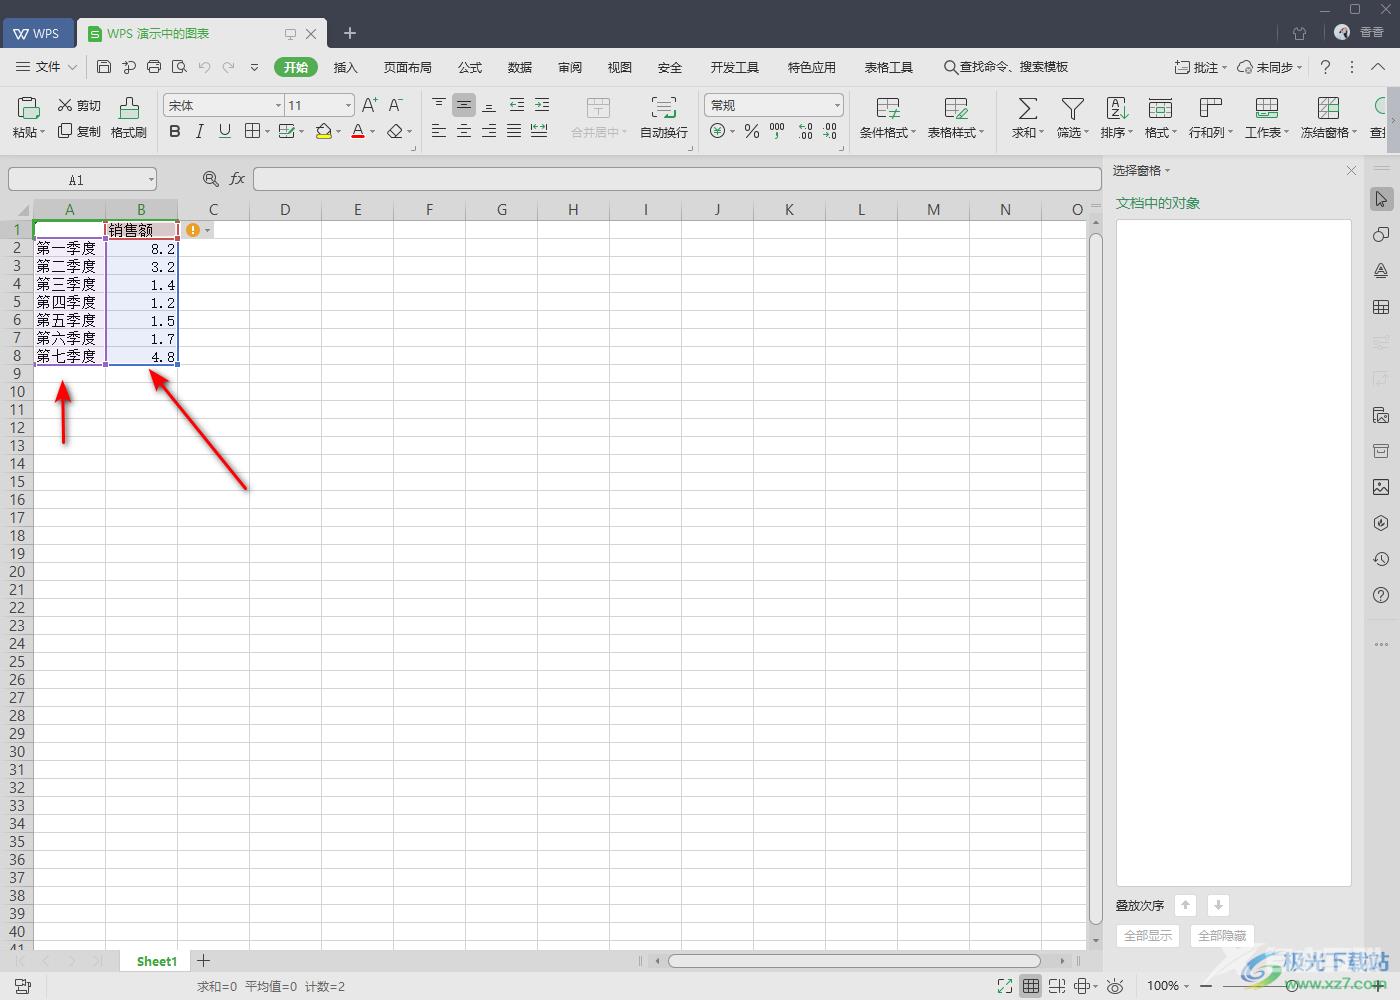Click Wrap Text (自动换行)
Screen dimensions: 1400x1000
pyautogui.click(x=664, y=117)
